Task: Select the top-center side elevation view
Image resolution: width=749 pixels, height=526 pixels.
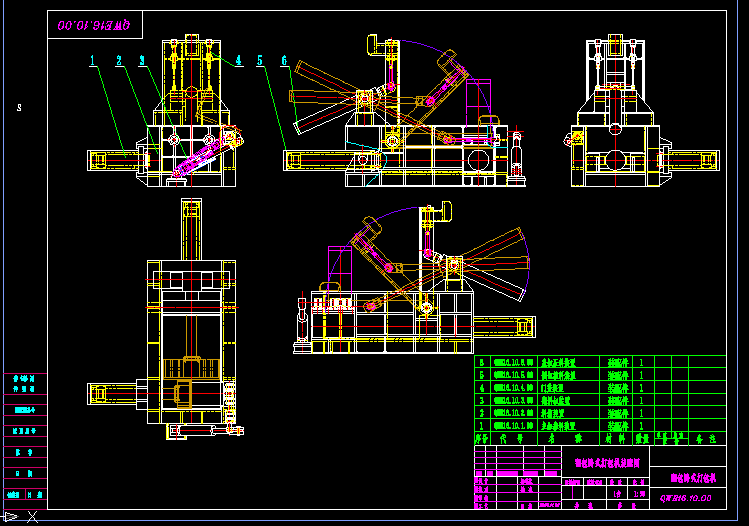Action: 405,110
